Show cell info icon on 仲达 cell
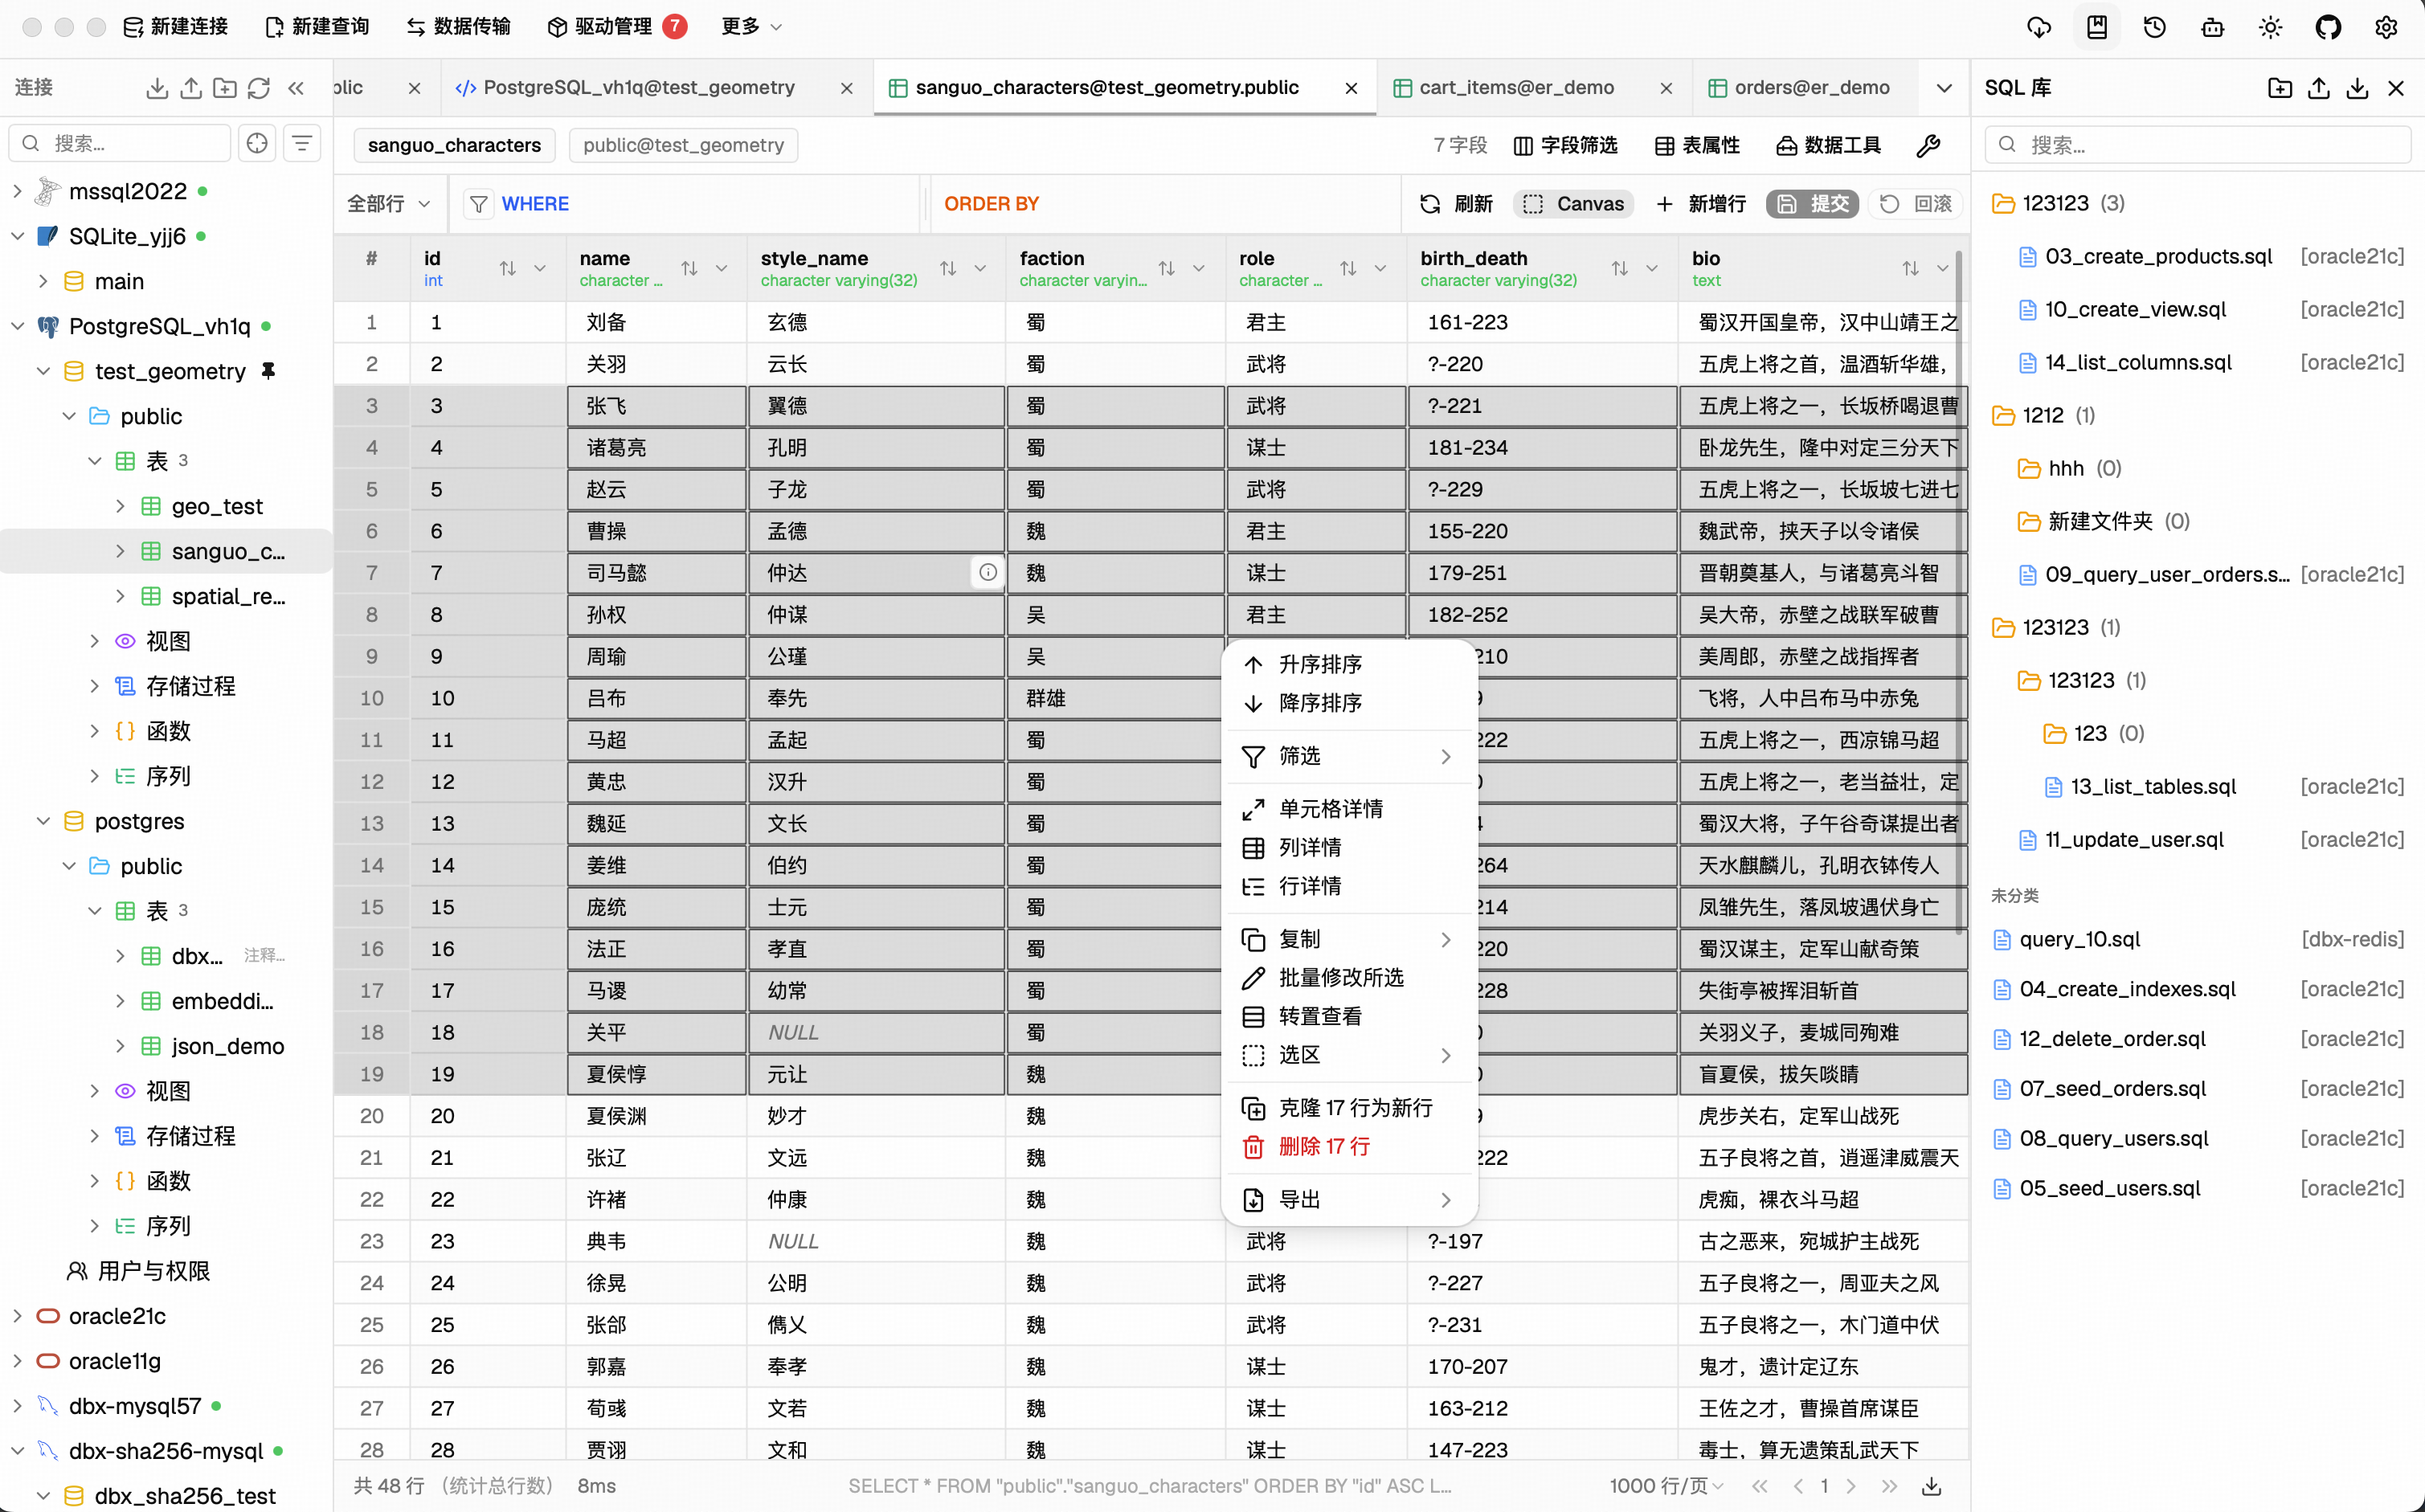 987,572
